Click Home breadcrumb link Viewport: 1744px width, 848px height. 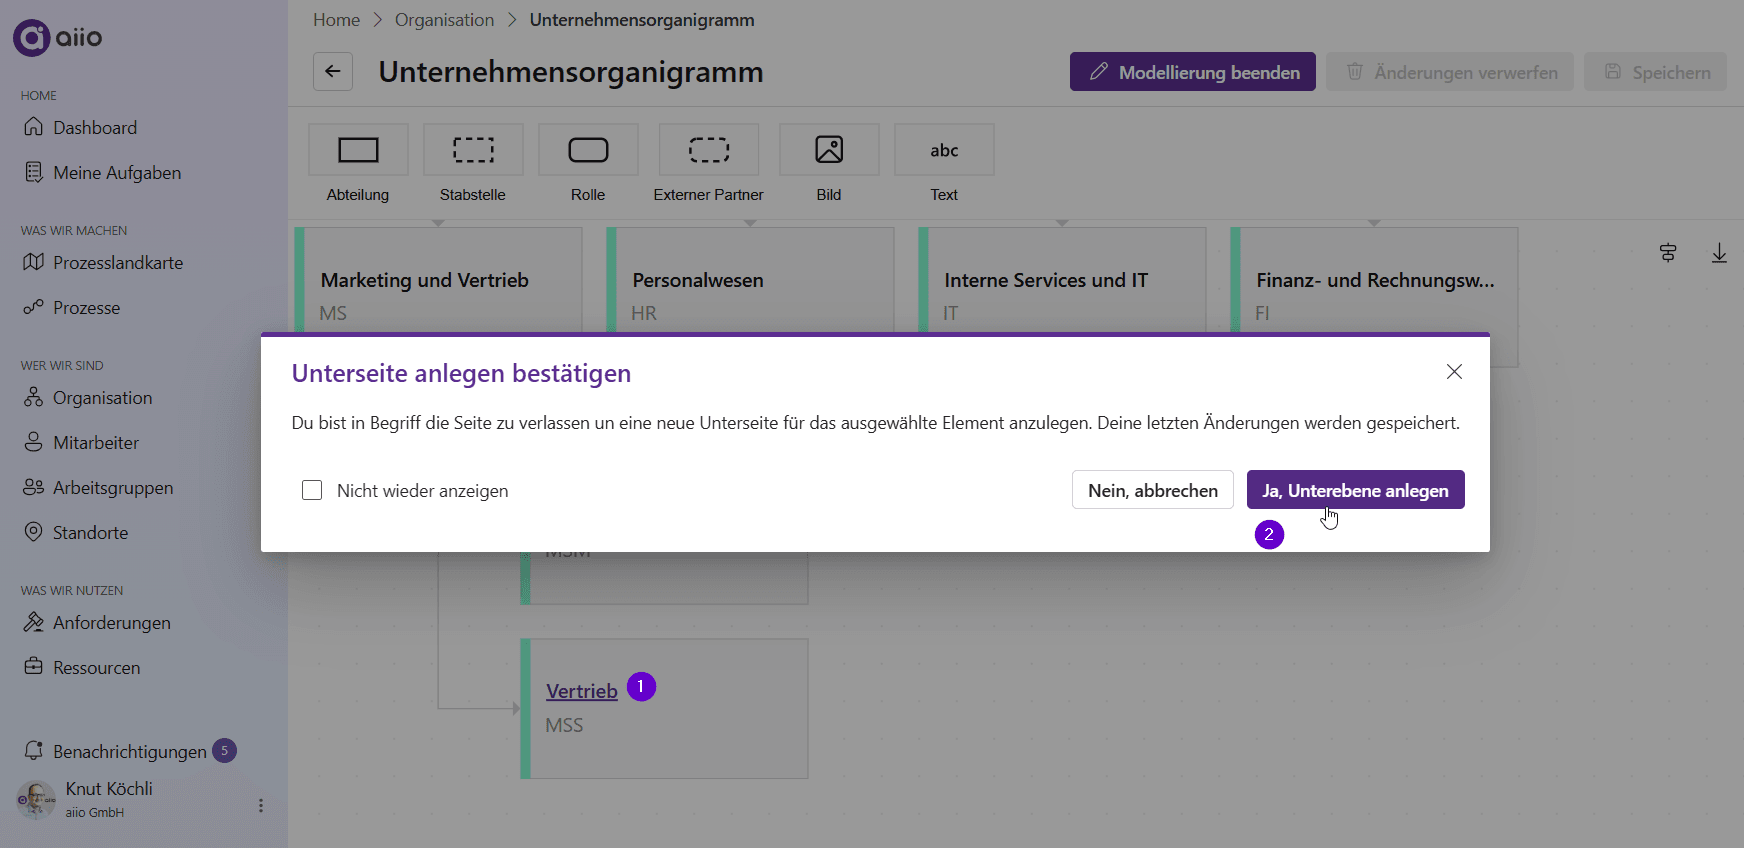pyautogui.click(x=336, y=20)
